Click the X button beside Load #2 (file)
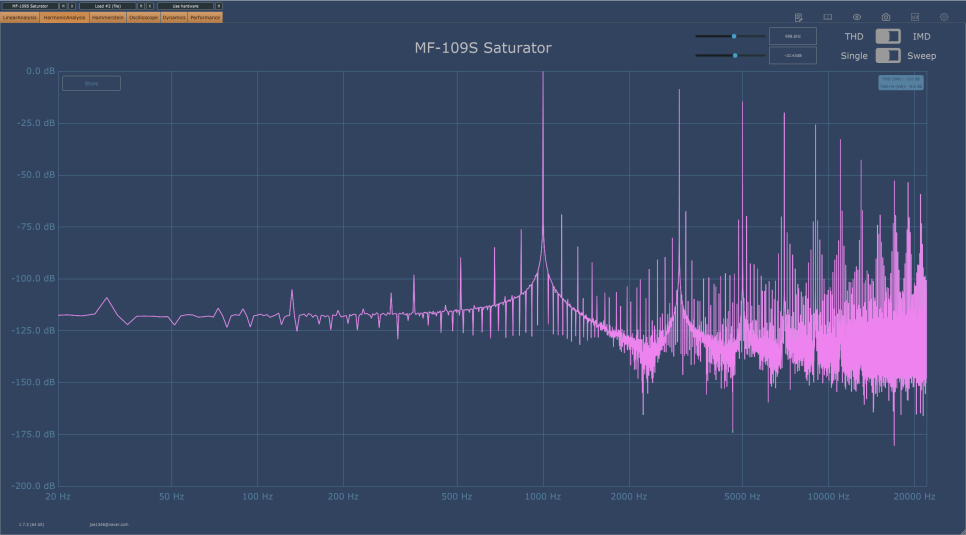Image resolution: width=966 pixels, height=535 pixels. (x=150, y=6)
